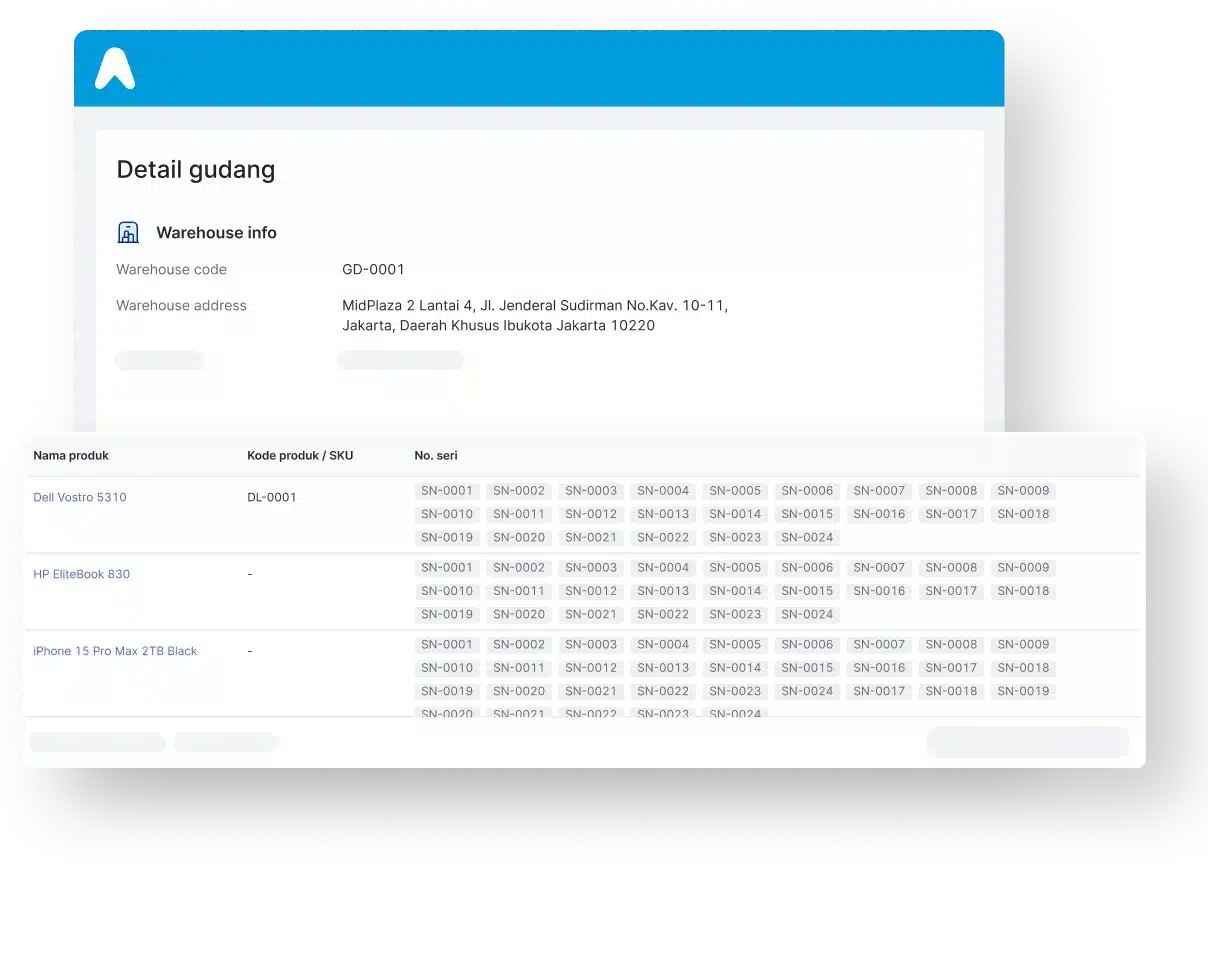Select SN-0018 tag in HP EliteBook row
Image resolution: width=1208 pixels, height=958 pixels.
[x=1023, y=591]
